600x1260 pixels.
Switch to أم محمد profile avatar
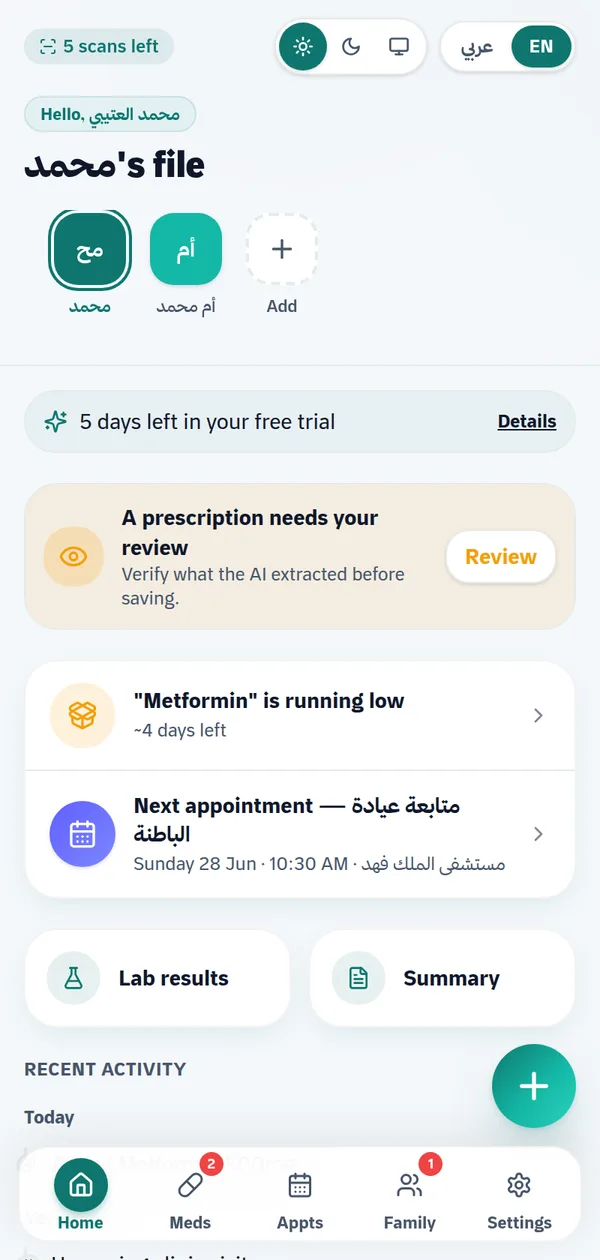click(x=186, y=249)
